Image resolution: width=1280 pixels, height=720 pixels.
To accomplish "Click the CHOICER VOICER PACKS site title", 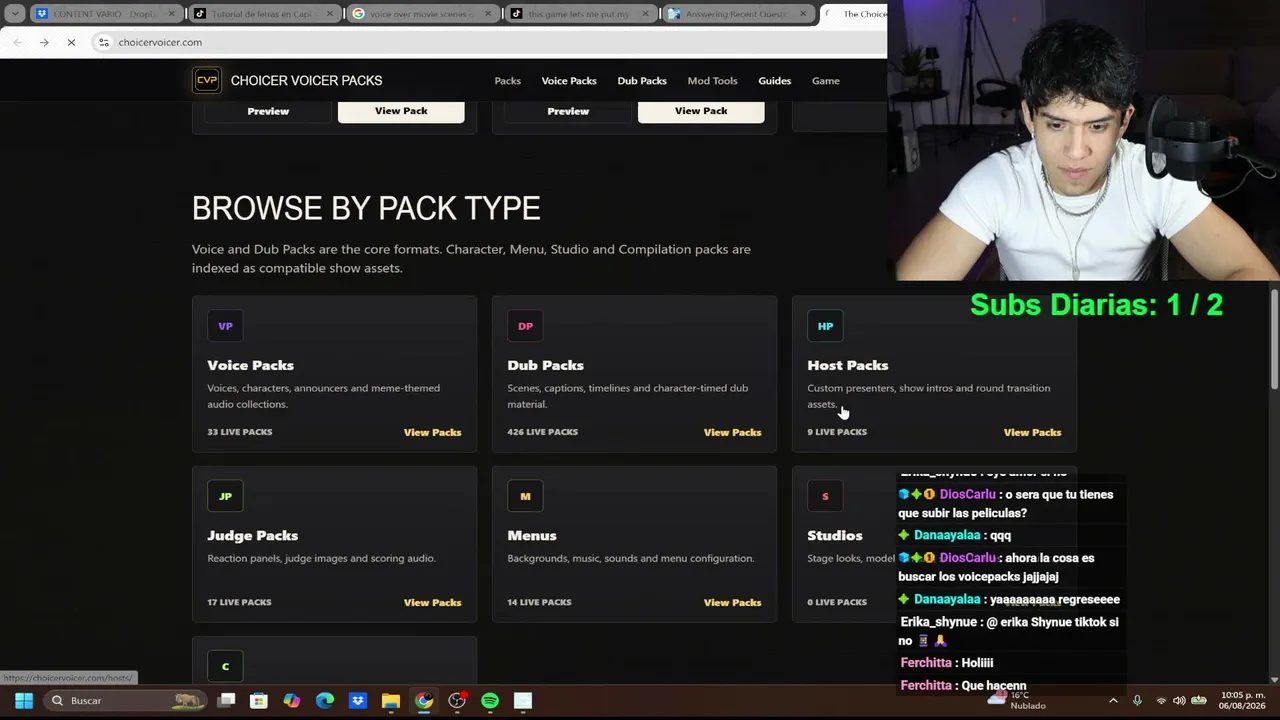I will (306, 81).
